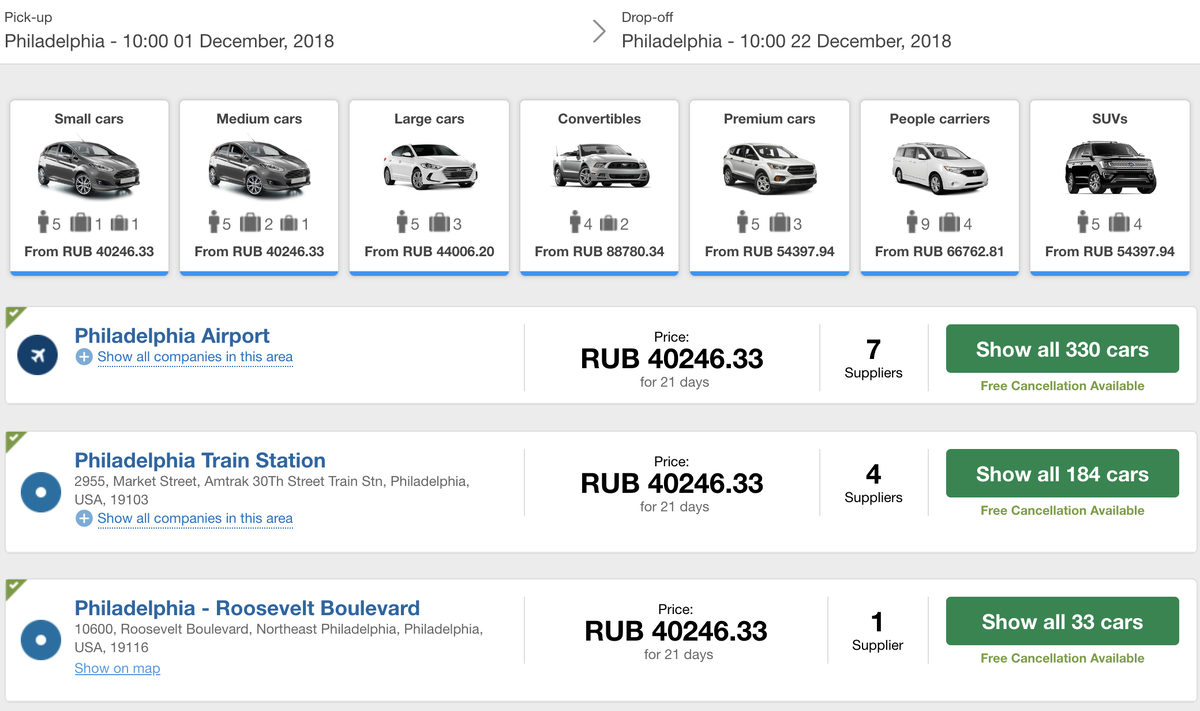
Task: Click the Roosevelt Boulevard location pin icon
Action: [41, 640]
